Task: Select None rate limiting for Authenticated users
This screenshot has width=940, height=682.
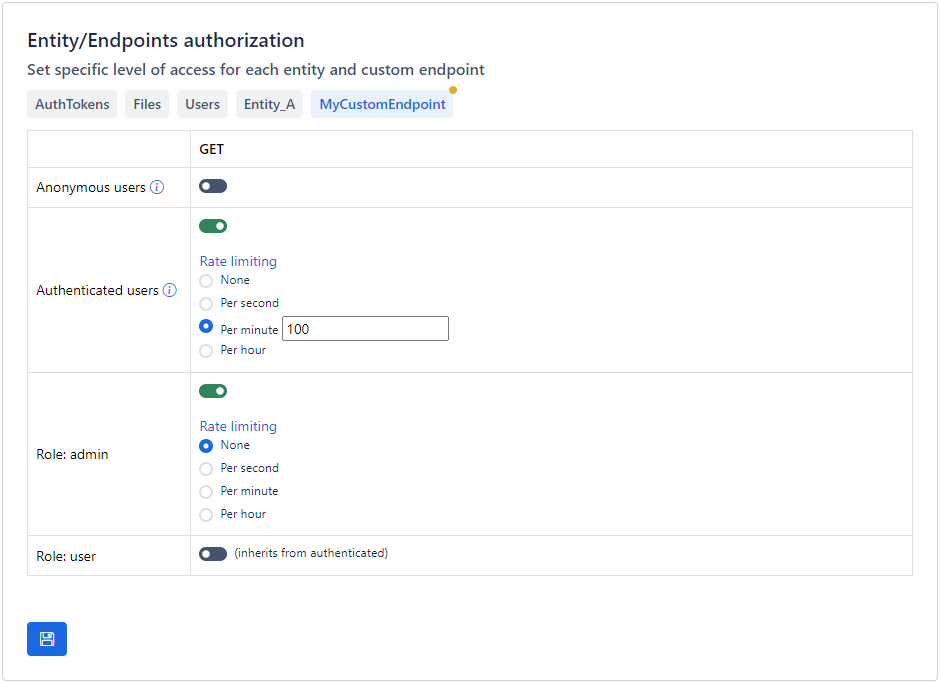Action: [x=206, y=281]
